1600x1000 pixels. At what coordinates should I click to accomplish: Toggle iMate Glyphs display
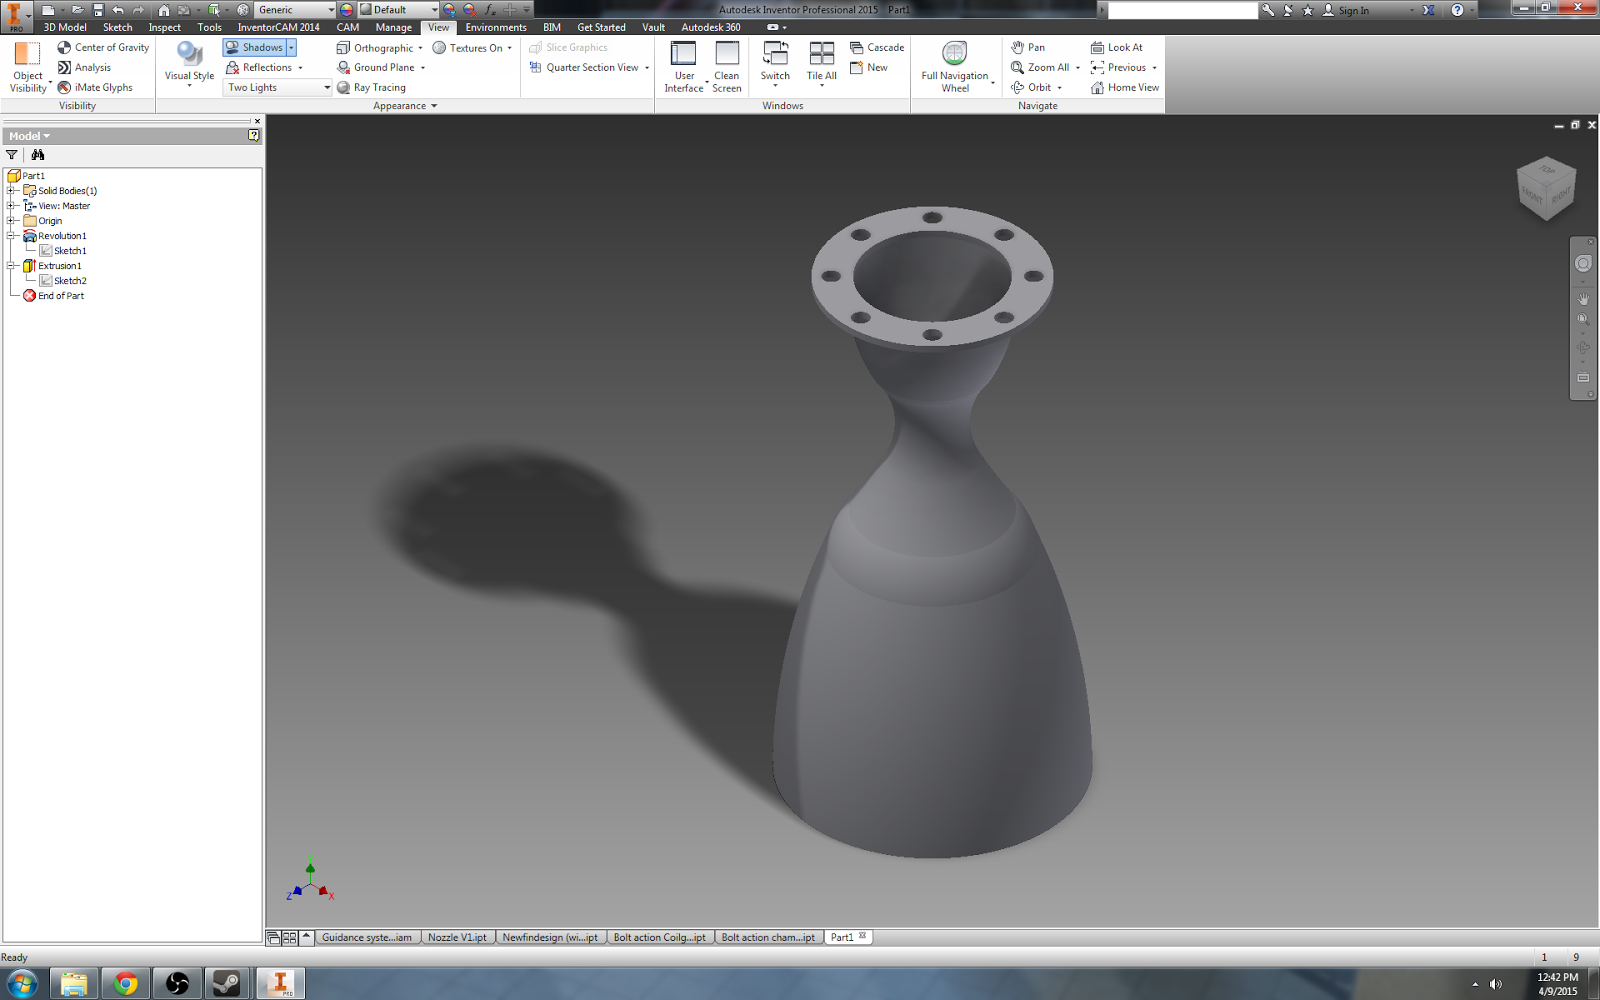(95, 87)
